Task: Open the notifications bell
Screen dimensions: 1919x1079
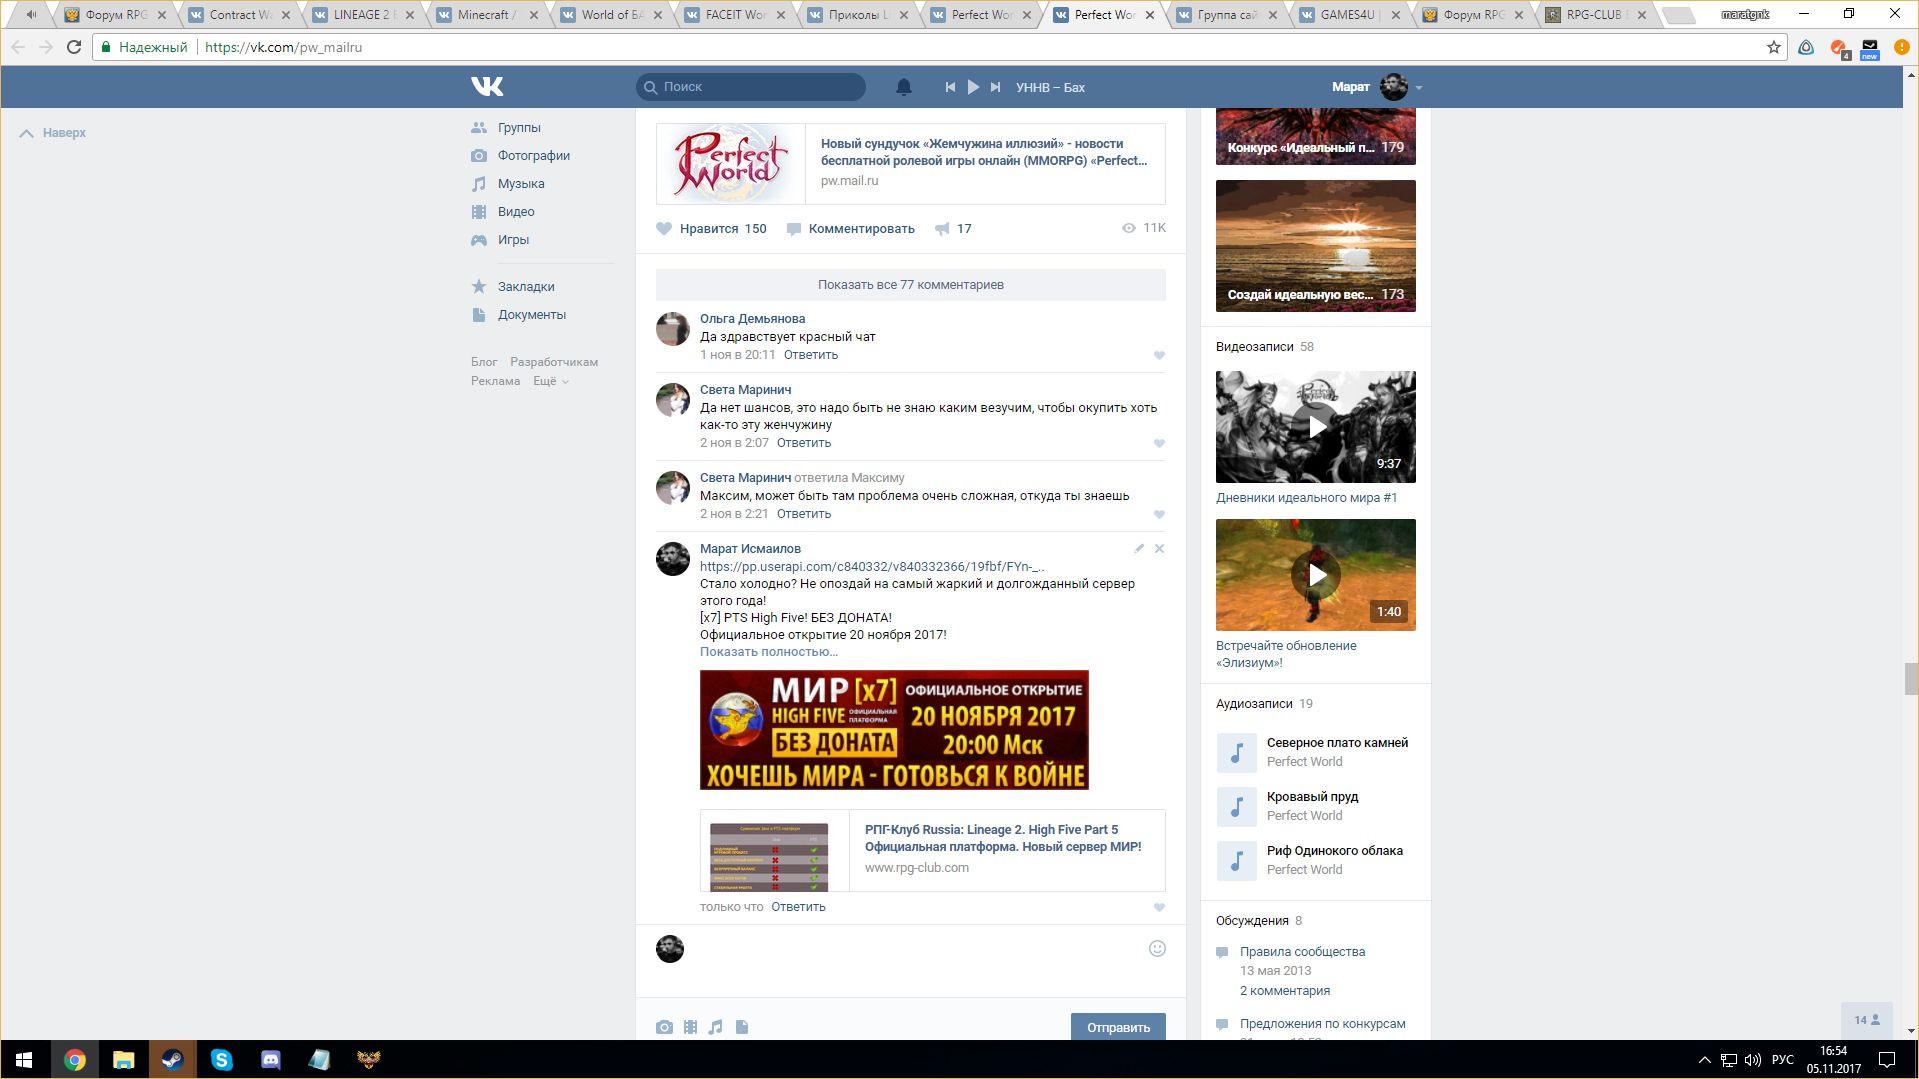Action: [903, 87]
